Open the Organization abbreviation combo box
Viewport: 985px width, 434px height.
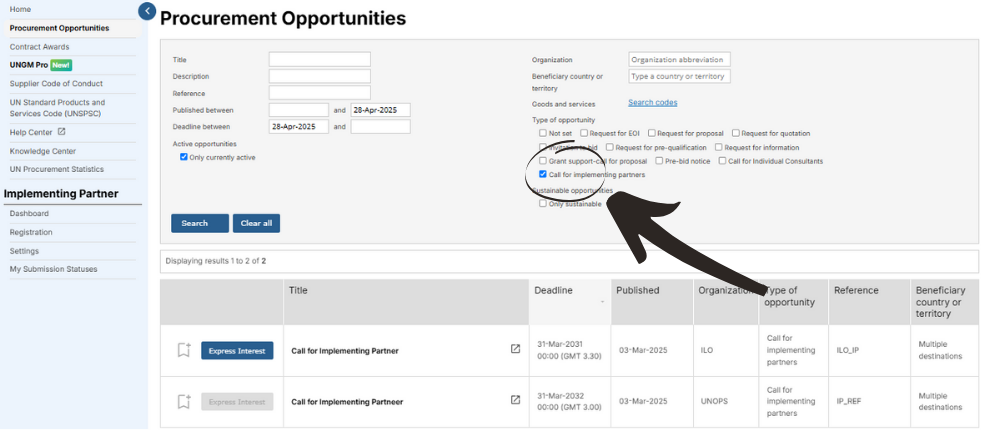[x=679, y=60]
